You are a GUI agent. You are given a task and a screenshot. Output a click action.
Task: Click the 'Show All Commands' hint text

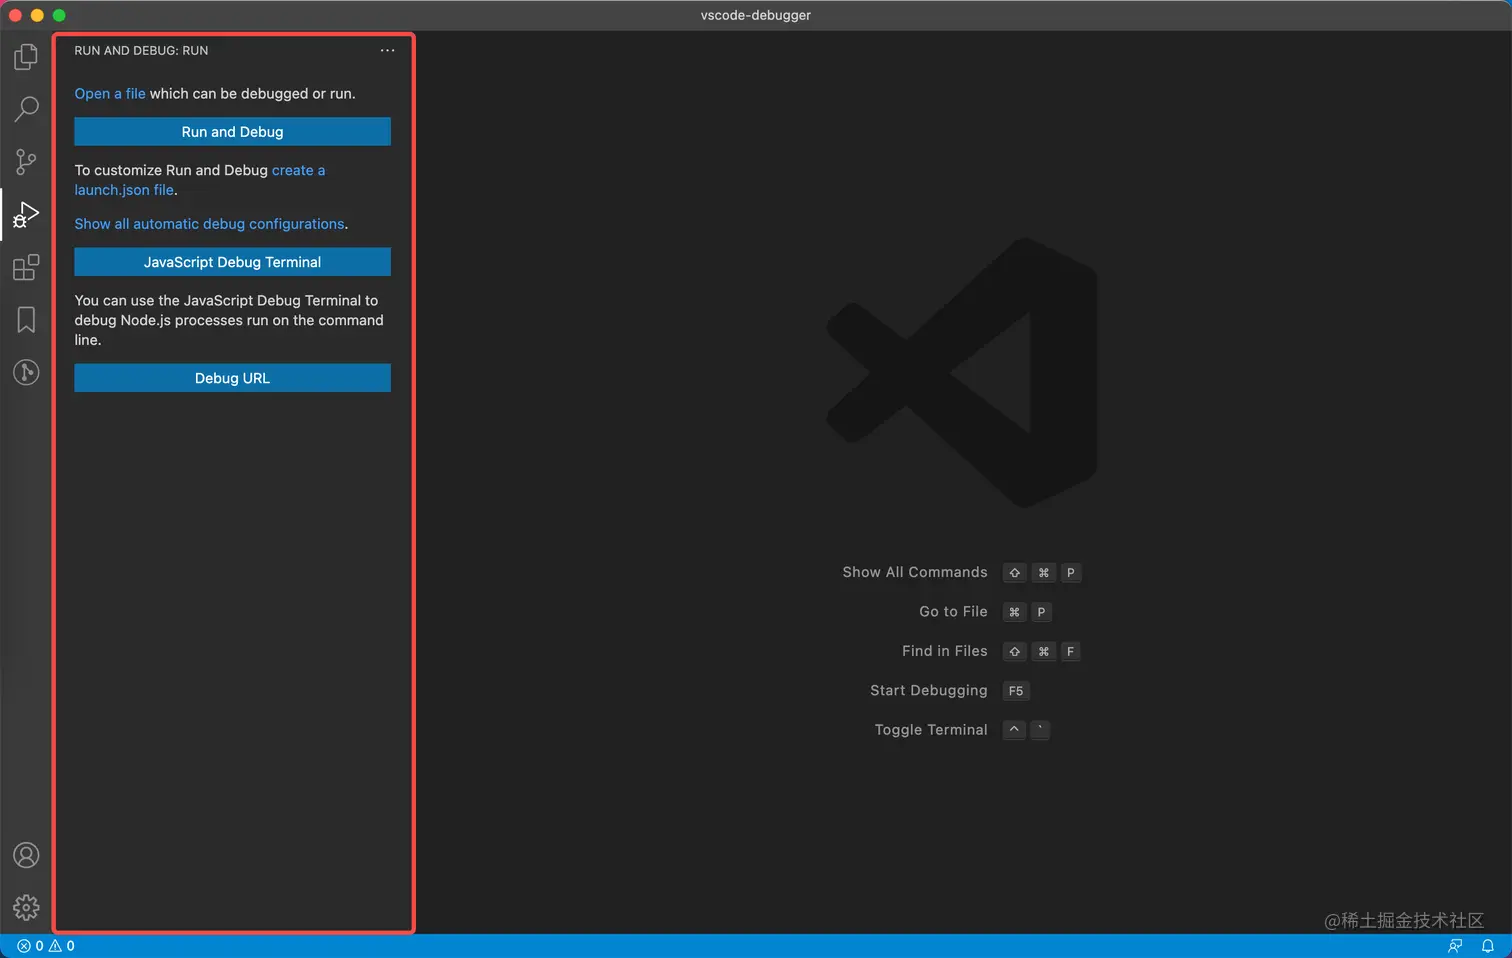(915, 572)
